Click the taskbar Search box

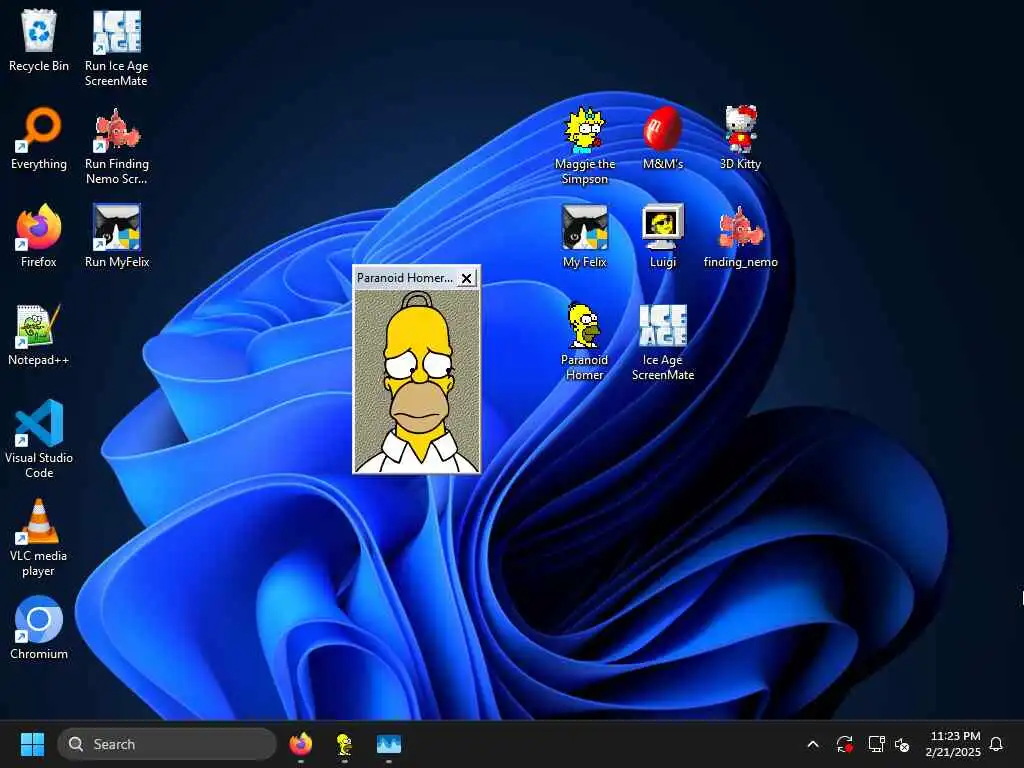[167, 744]
